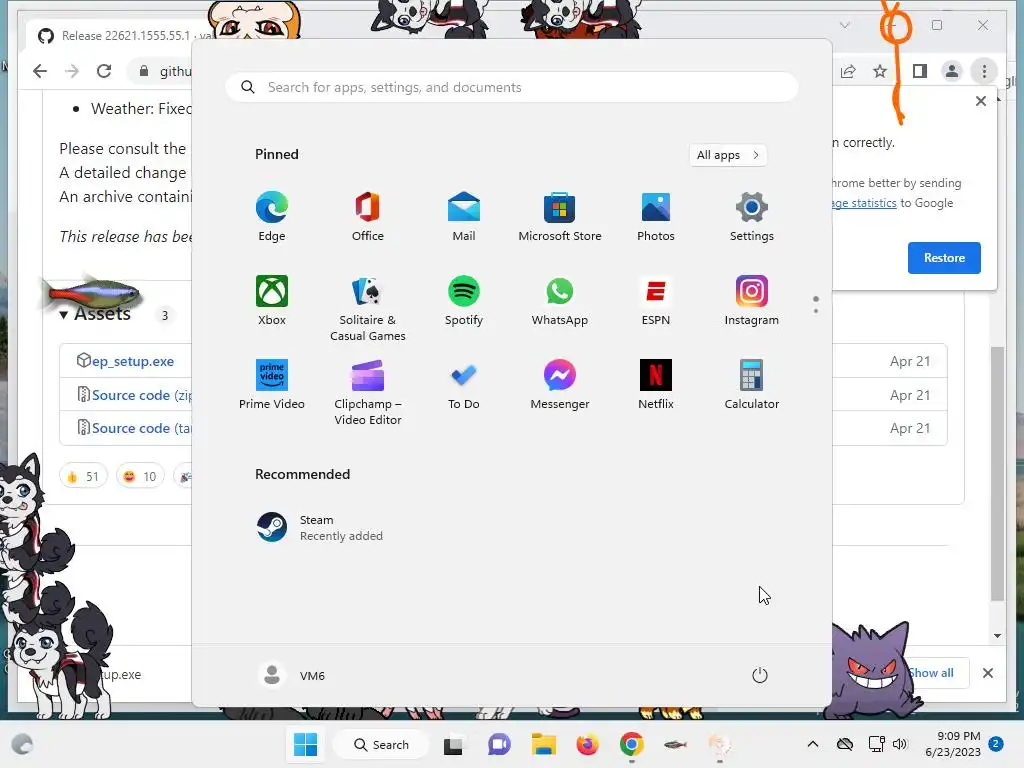
Task: Click the Windows Start button on taskbar
Action: click(x=305, y=744)
